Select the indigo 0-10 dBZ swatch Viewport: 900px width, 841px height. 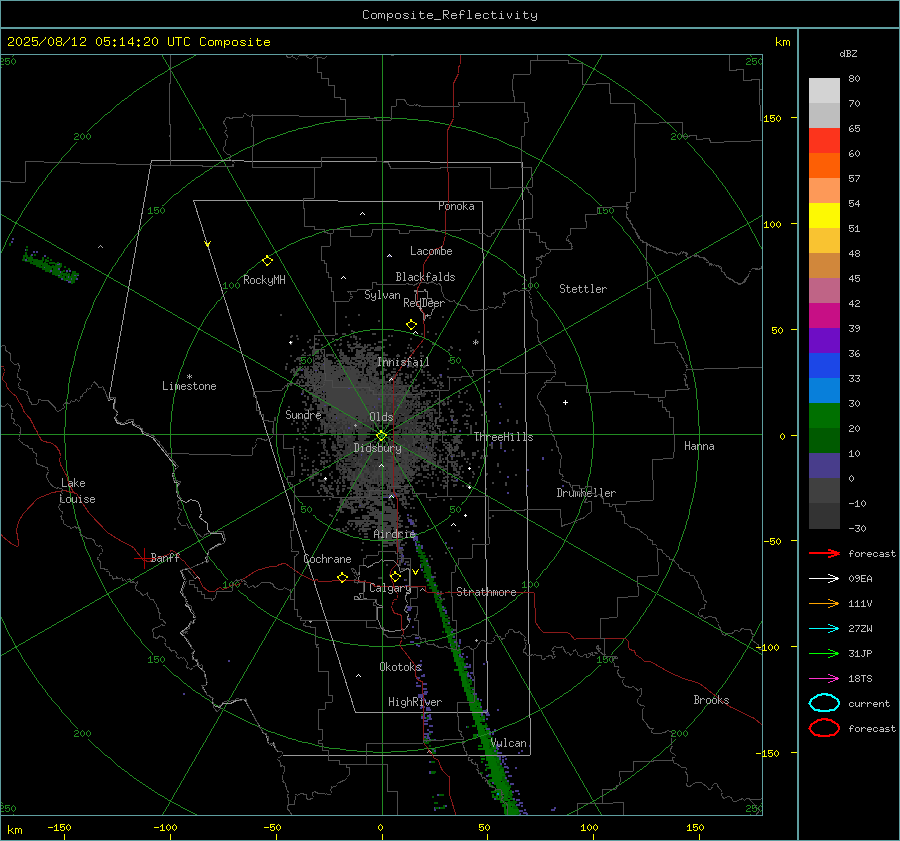click(x=824, y=465)
